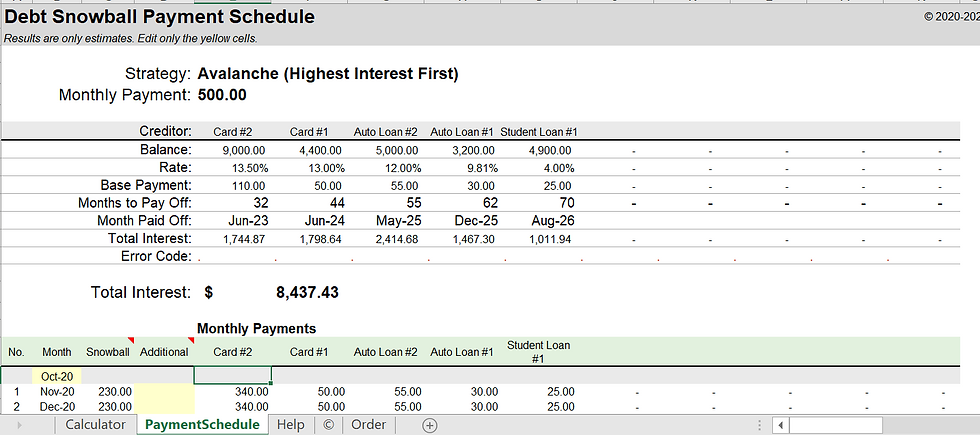Image resolution: width=980 pixels, height=435 pixels.
Task: Select the 13.50% rate cell
Action: 250,168
